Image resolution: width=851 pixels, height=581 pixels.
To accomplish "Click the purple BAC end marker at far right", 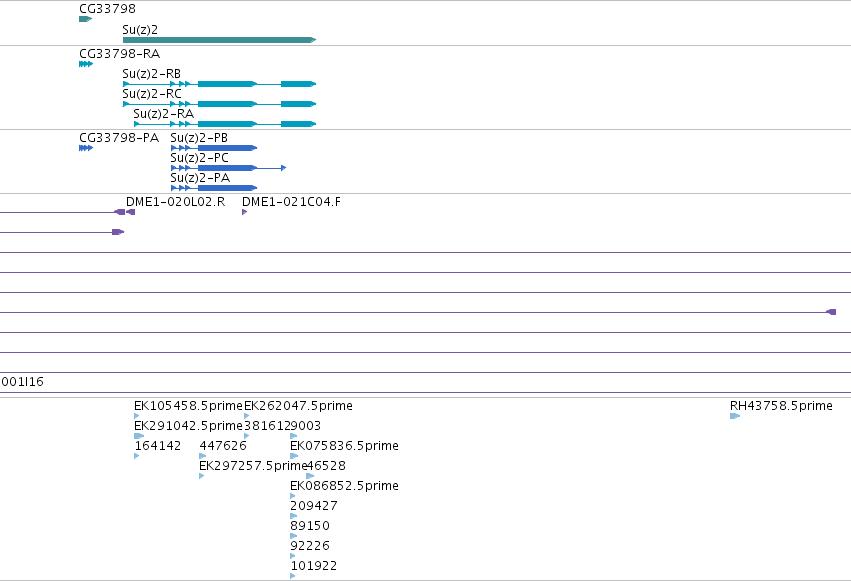I will click(831, 312).
